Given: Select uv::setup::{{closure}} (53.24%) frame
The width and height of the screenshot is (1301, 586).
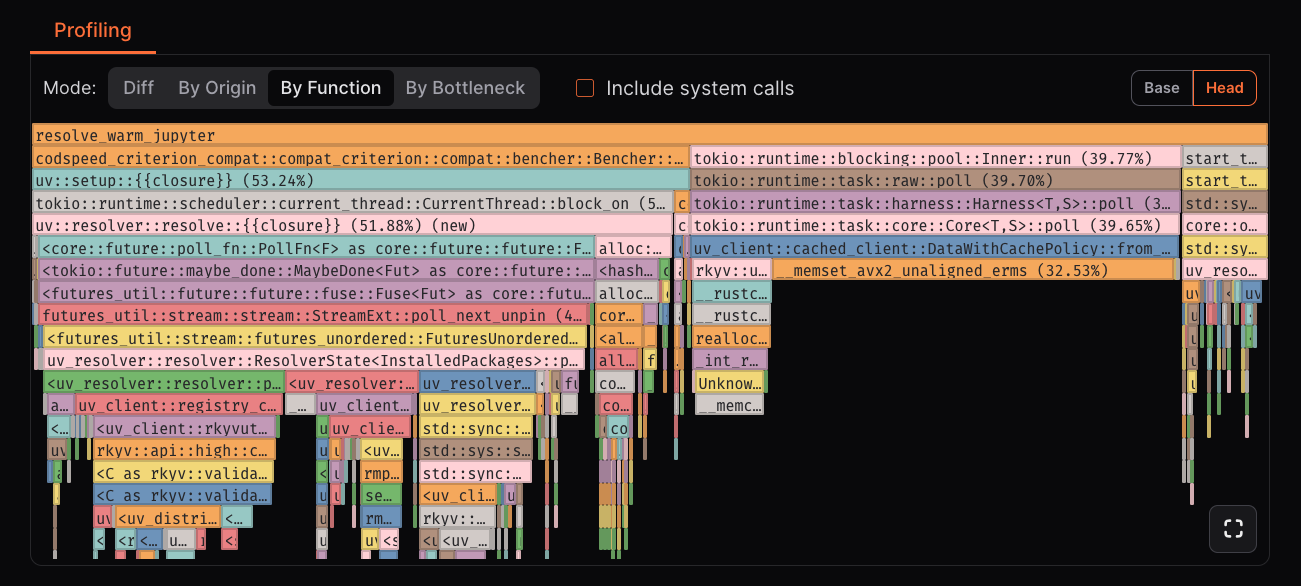Looking at the screenshot, I should [x=361, y=180].
